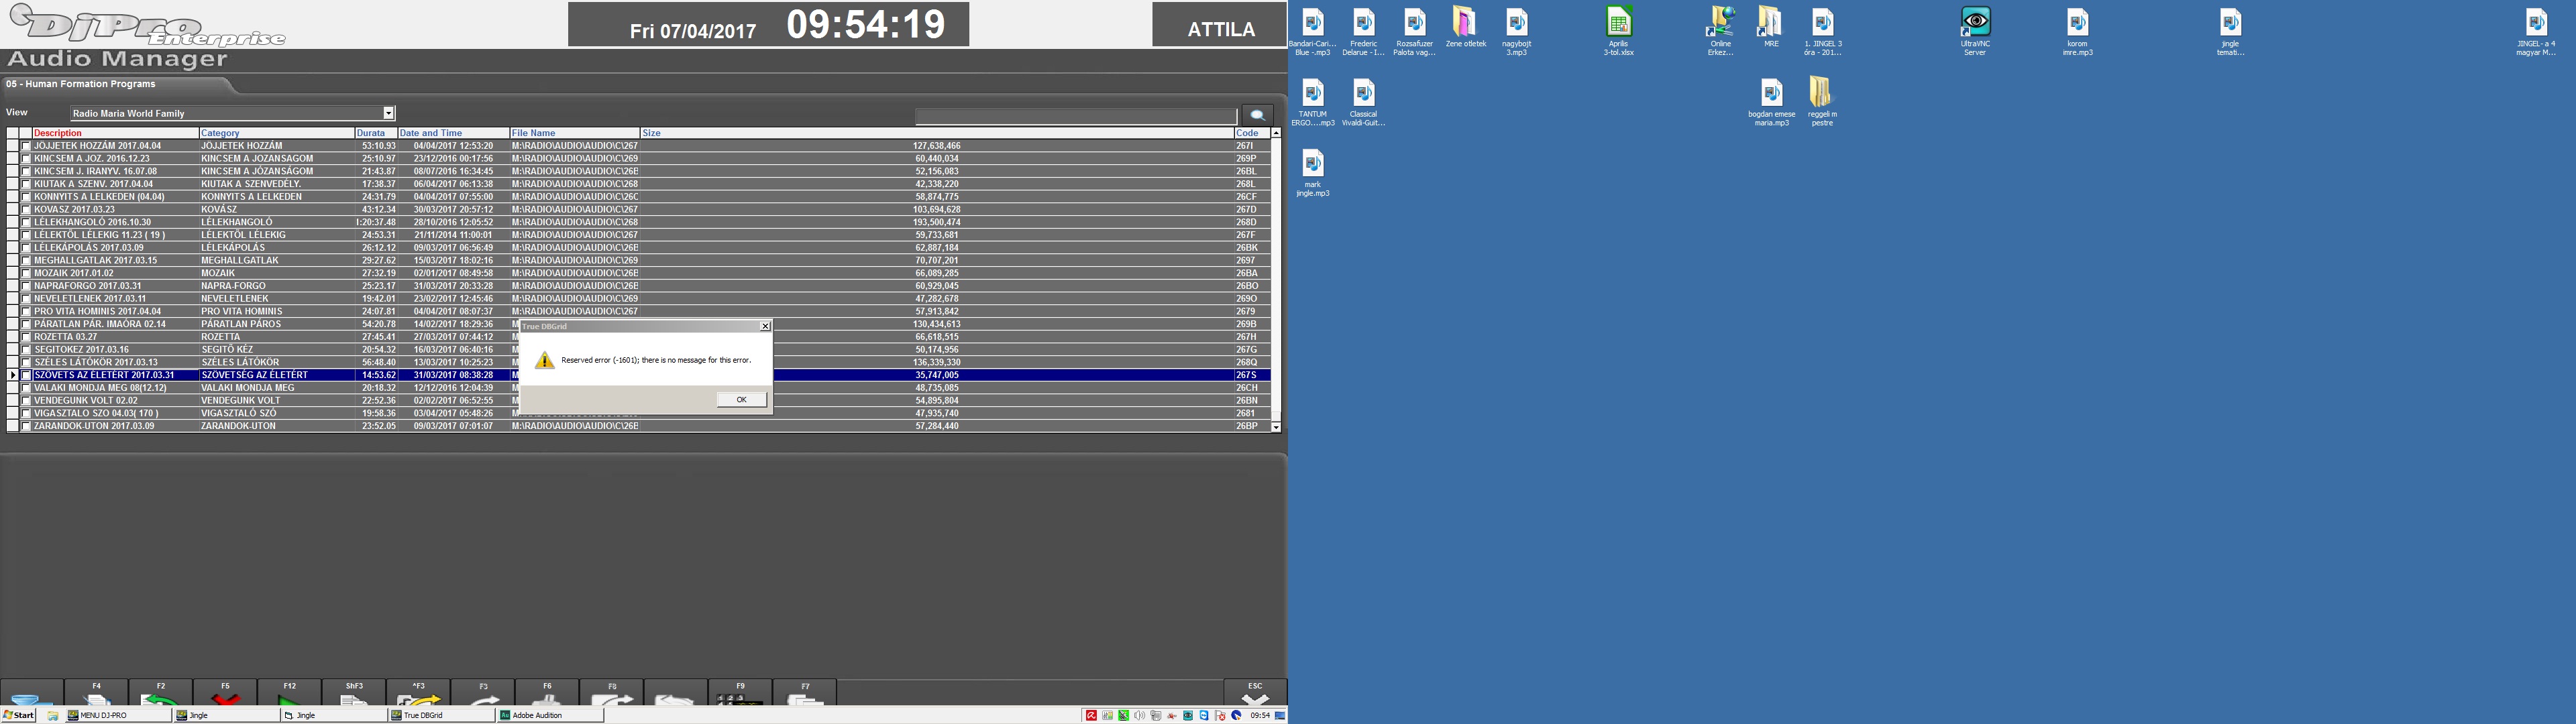This screenshot has height=724, width=2576.
Task: Click the ESC exit button
Action: pos(1255,693)
